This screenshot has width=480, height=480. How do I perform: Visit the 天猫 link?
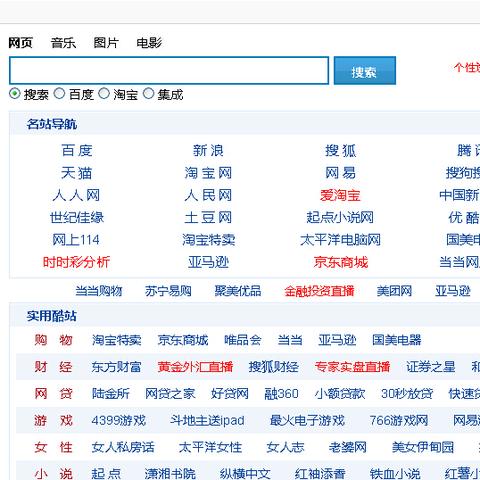coord(77,173)
